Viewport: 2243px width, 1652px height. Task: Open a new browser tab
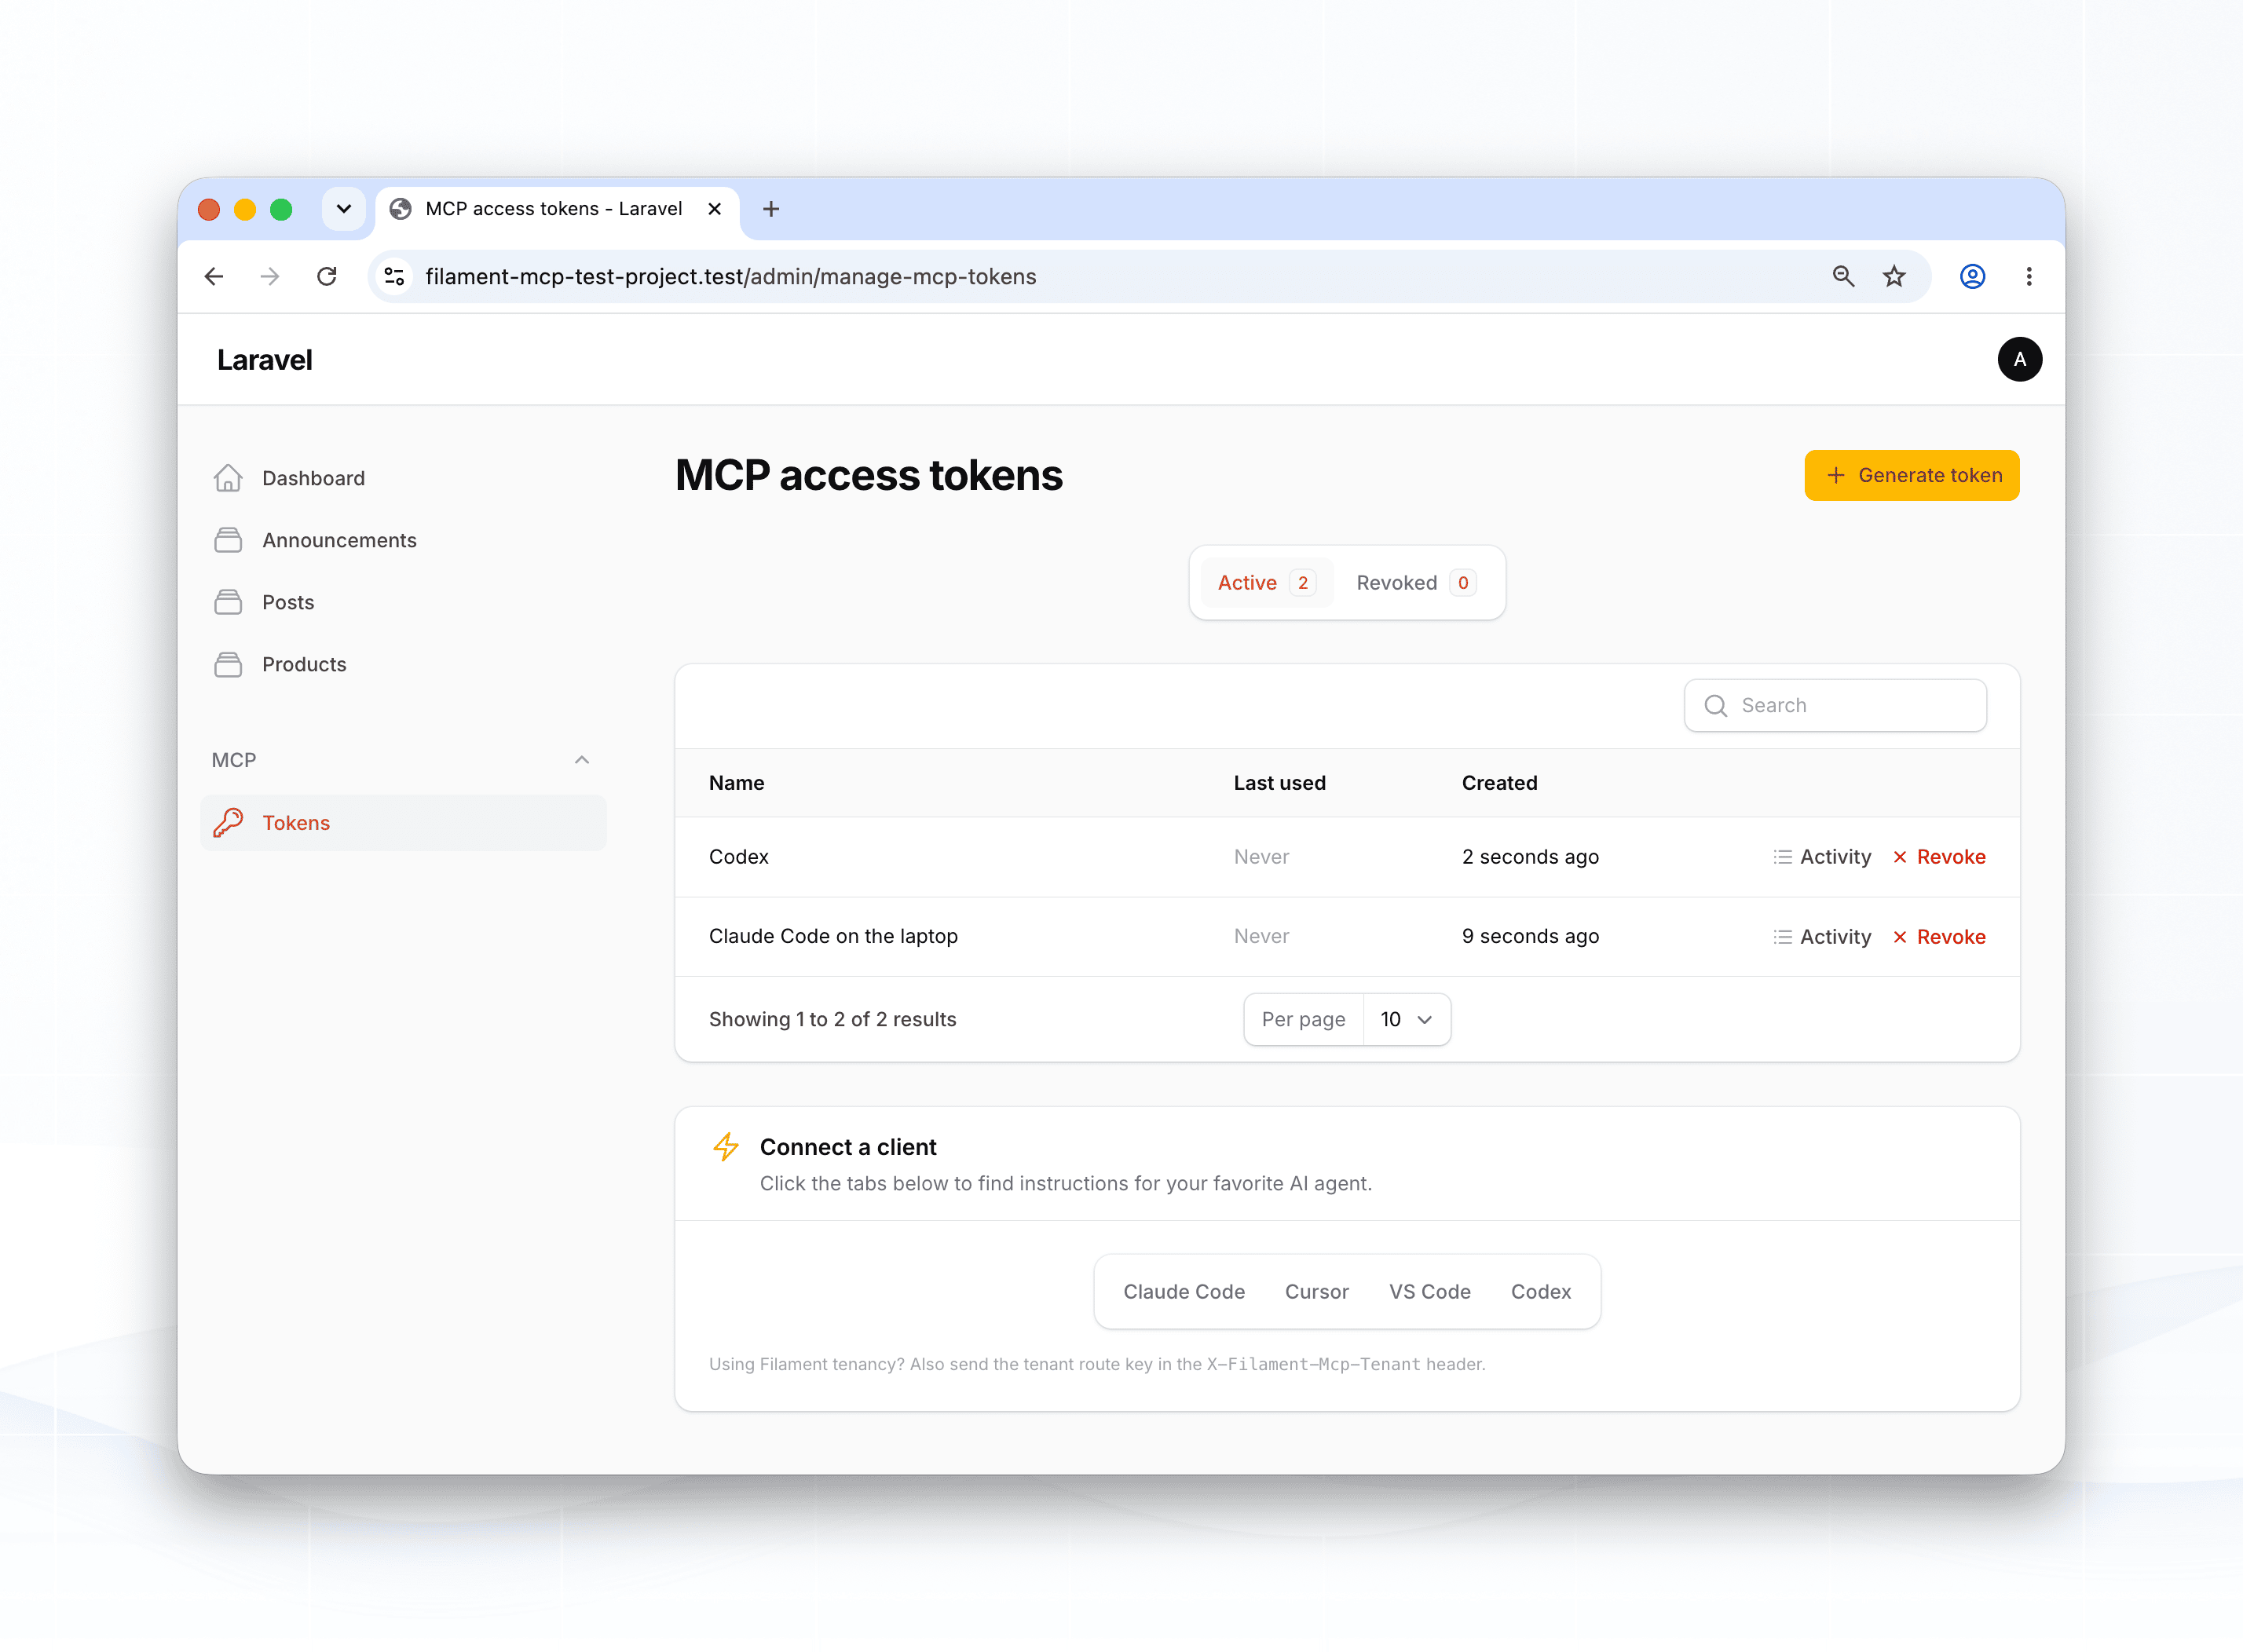pos(771,209)
